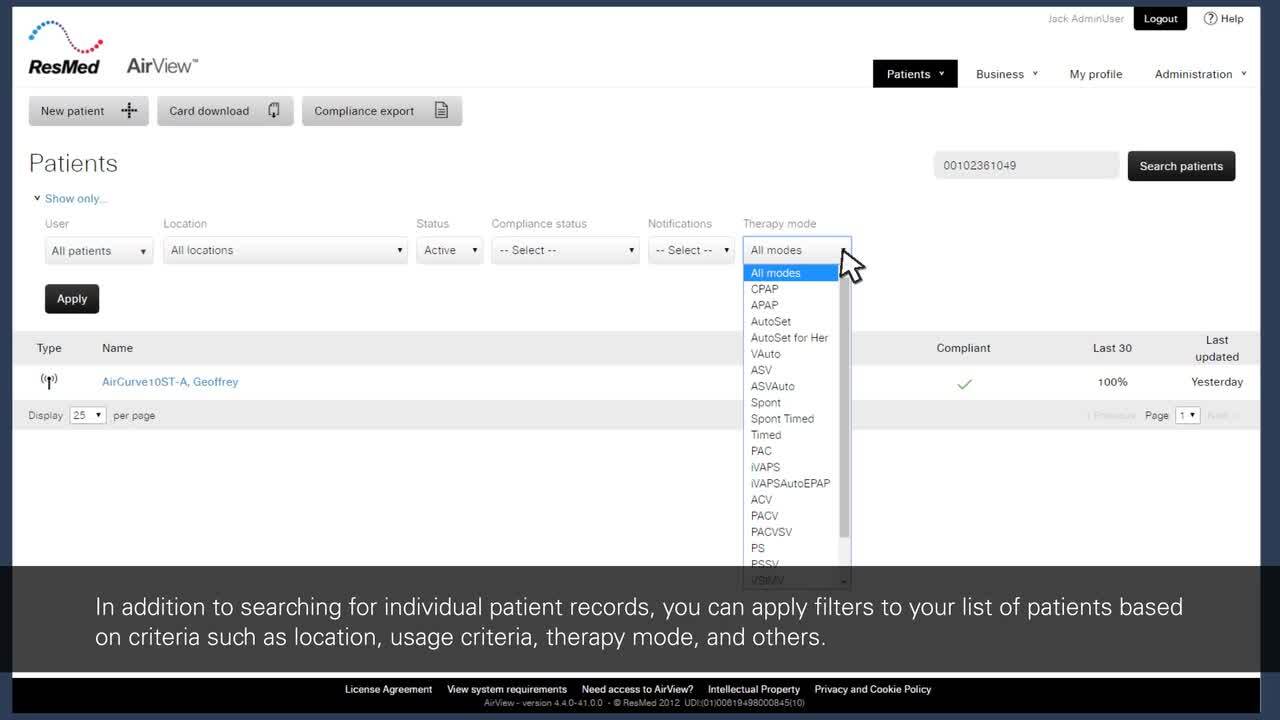Choose iVAPS in therapy mode list
Screen dimensions: 1280x720
765,467
